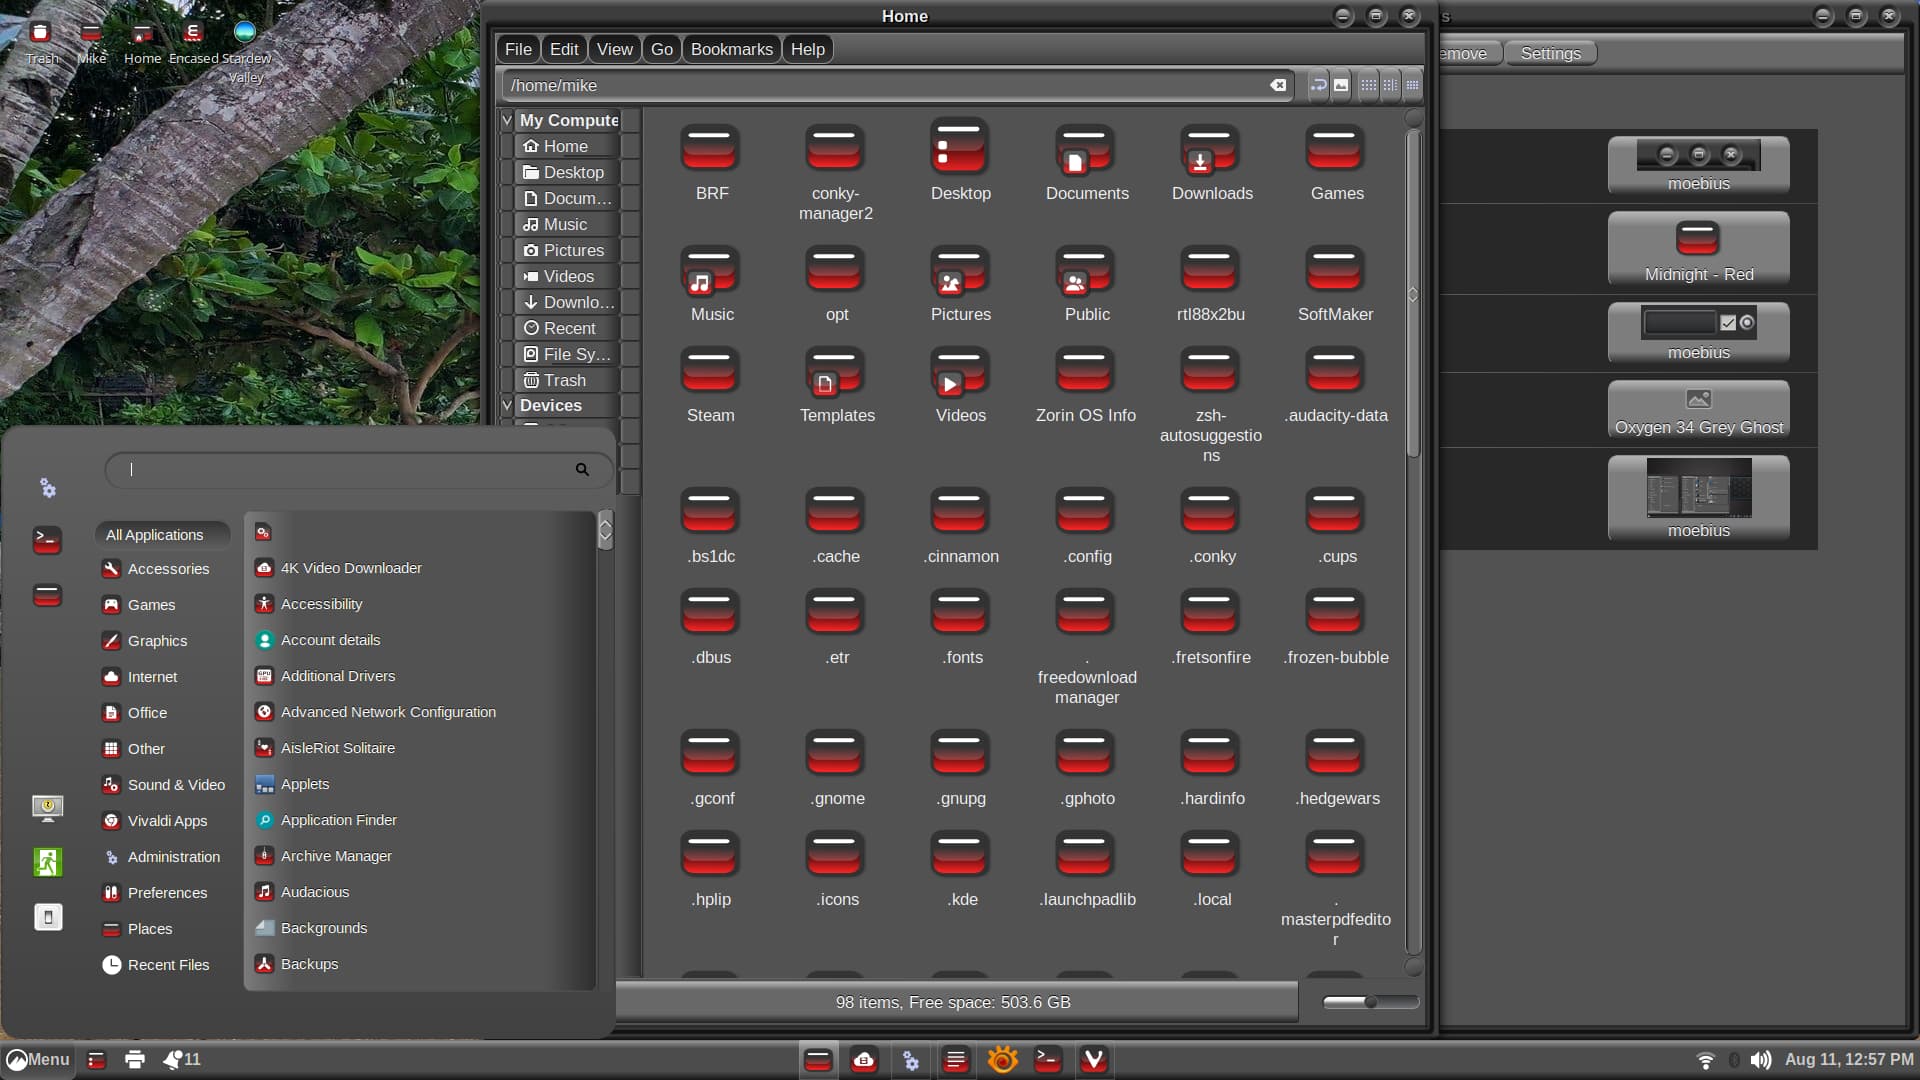The image size is (1920, 1080).
Task: Click the lock screen icon in menu sidebar
Action: (47, 806)
